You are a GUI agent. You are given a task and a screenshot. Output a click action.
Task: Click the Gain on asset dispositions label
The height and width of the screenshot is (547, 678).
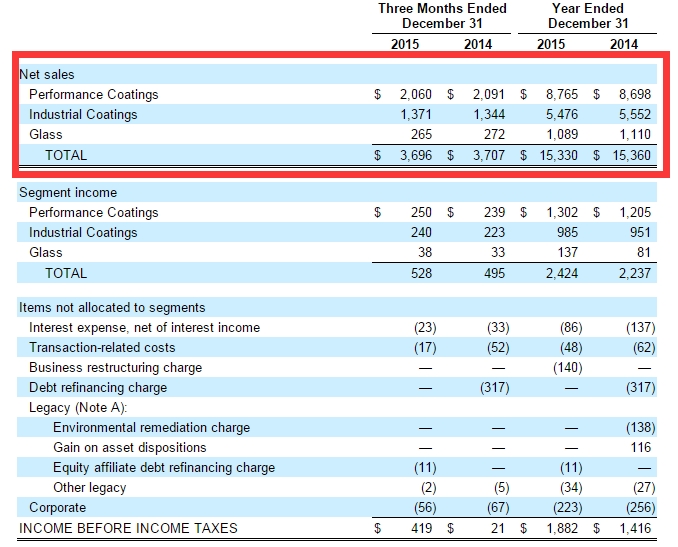pyautogui.click(x=129, y=447)
